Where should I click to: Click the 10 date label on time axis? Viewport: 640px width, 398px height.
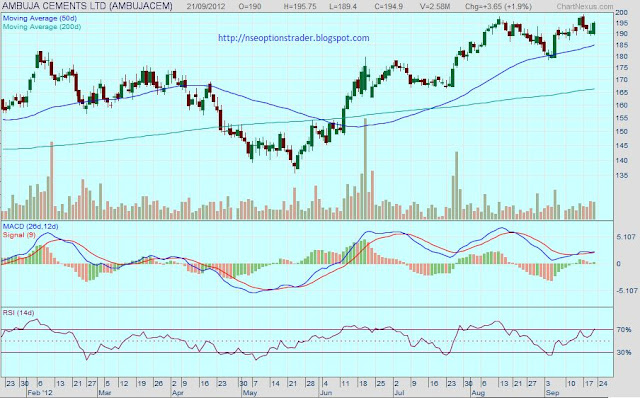tap(571, 384)
